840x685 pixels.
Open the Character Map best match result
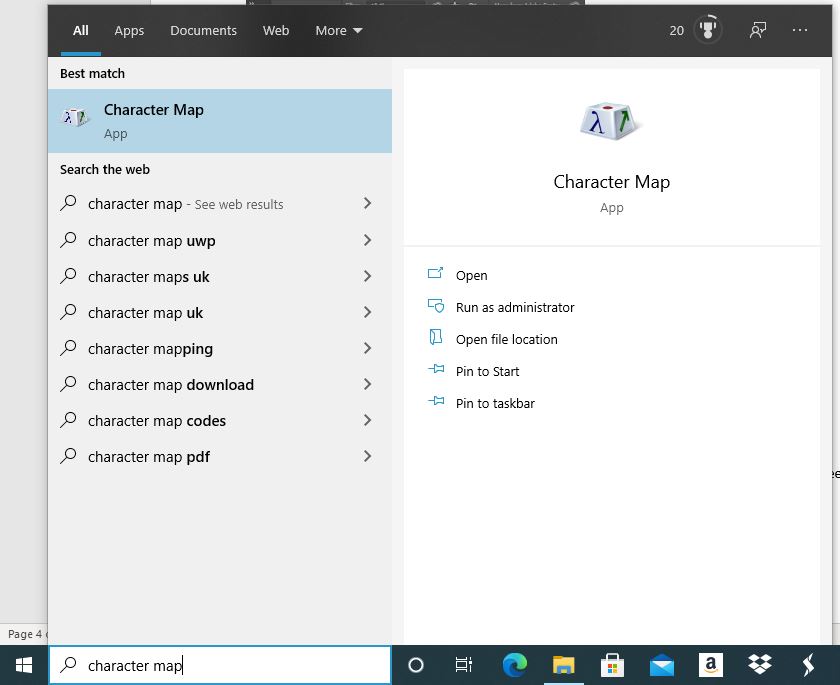click(220, 121)
